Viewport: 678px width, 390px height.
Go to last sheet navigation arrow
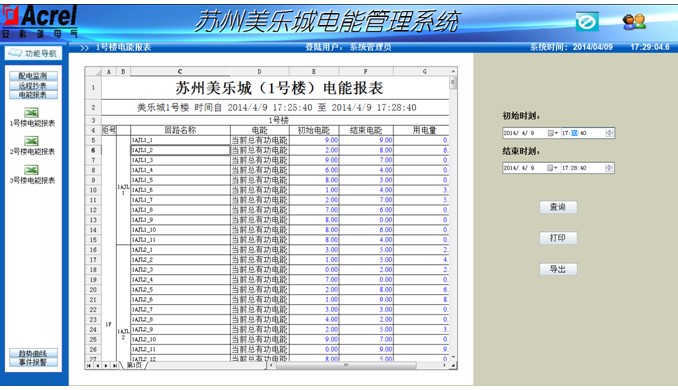tap(115, 366)
